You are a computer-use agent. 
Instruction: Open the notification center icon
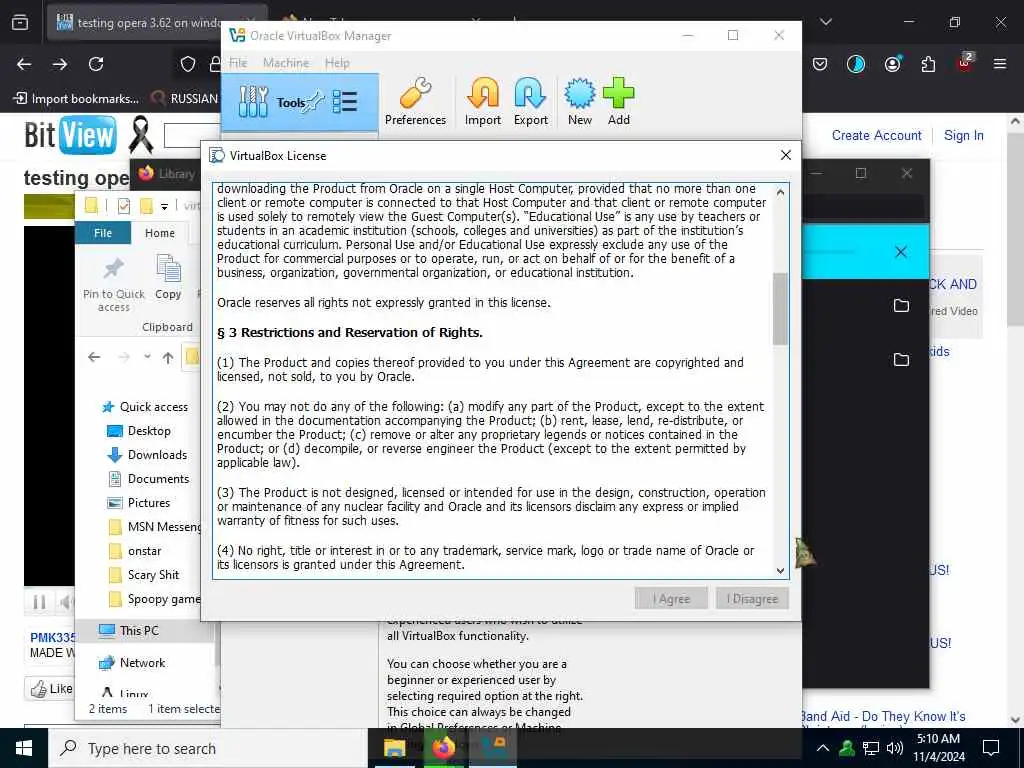coord(991,748)
